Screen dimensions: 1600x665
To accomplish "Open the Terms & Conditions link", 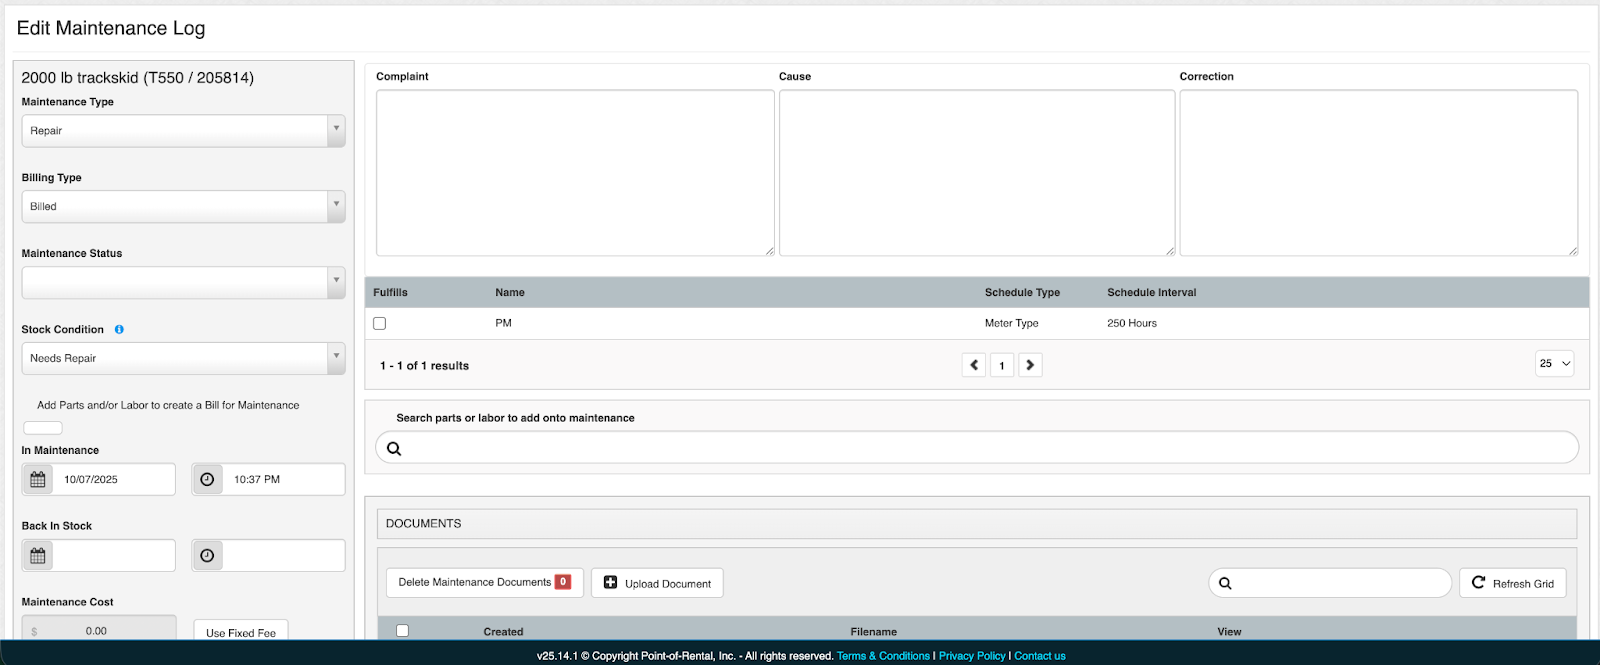I will click(883, 656).
